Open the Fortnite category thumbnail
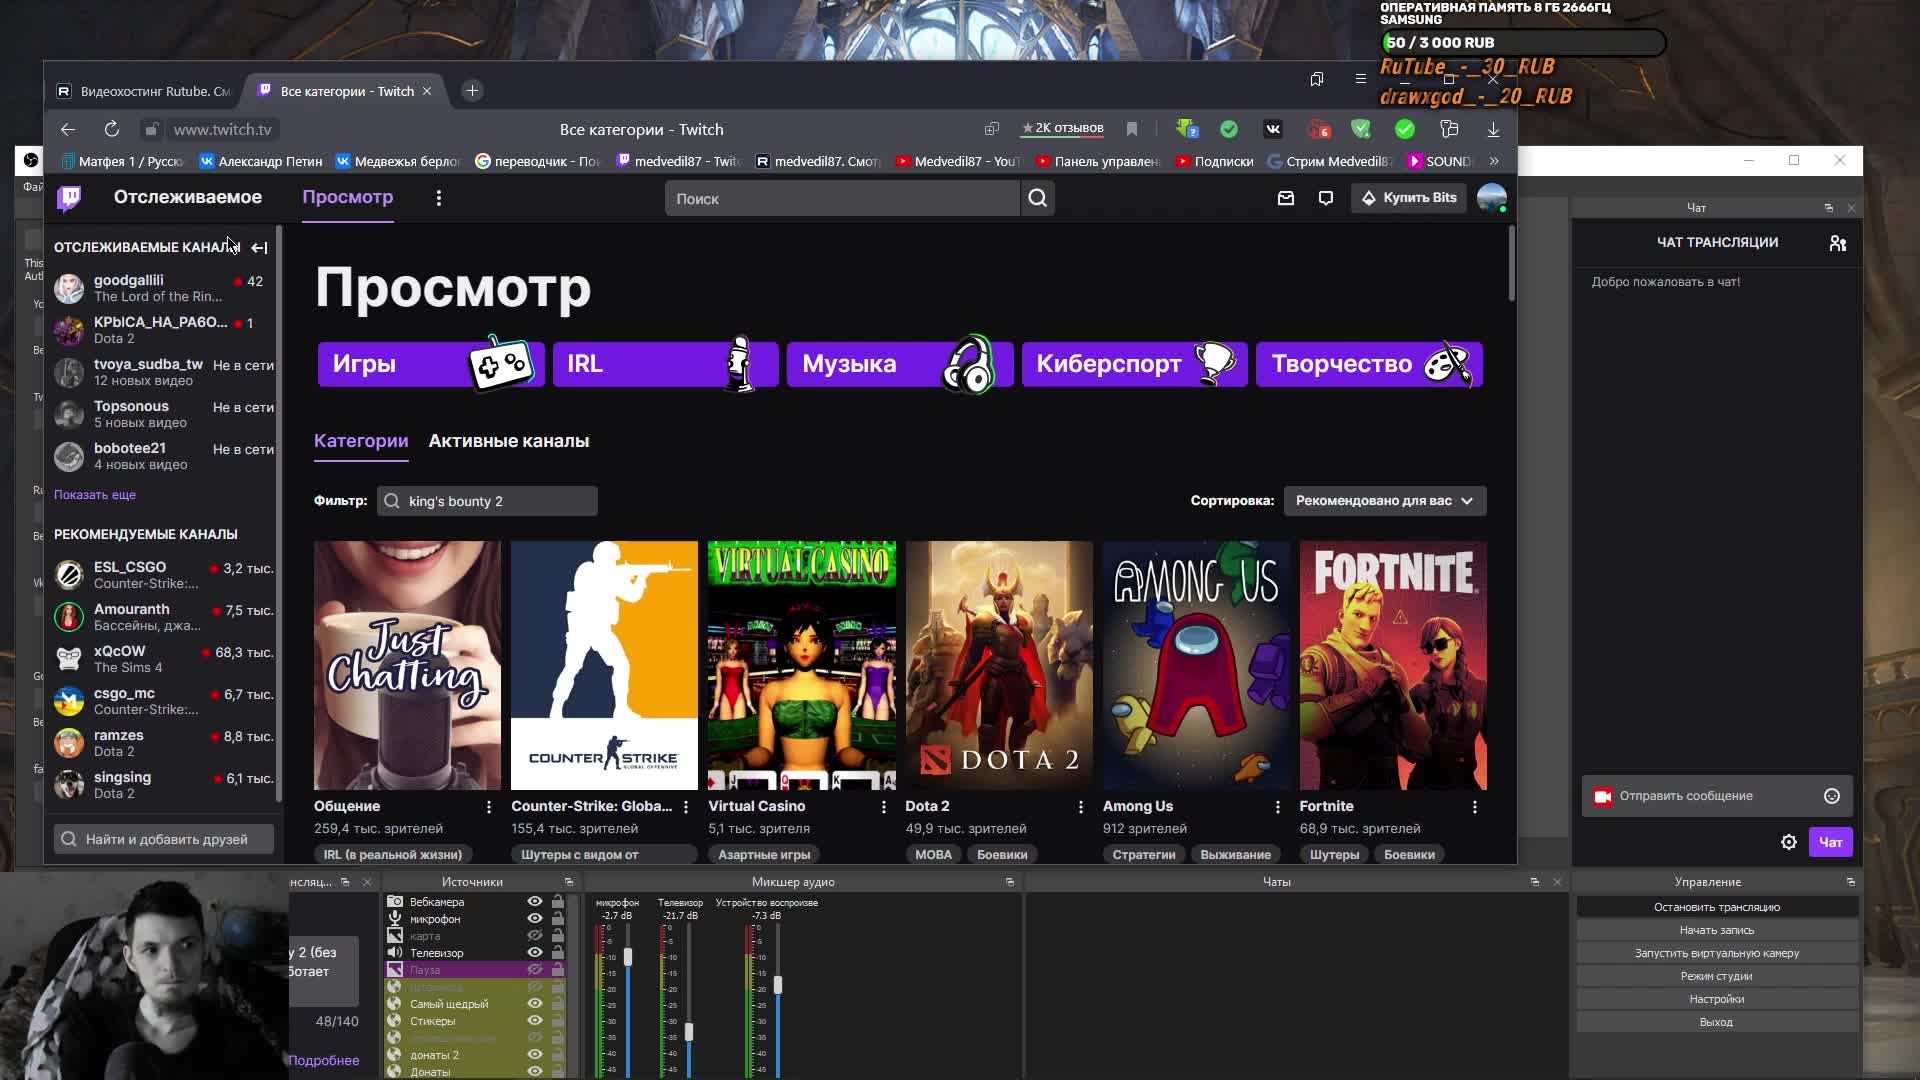 [x=1393, y=665]
